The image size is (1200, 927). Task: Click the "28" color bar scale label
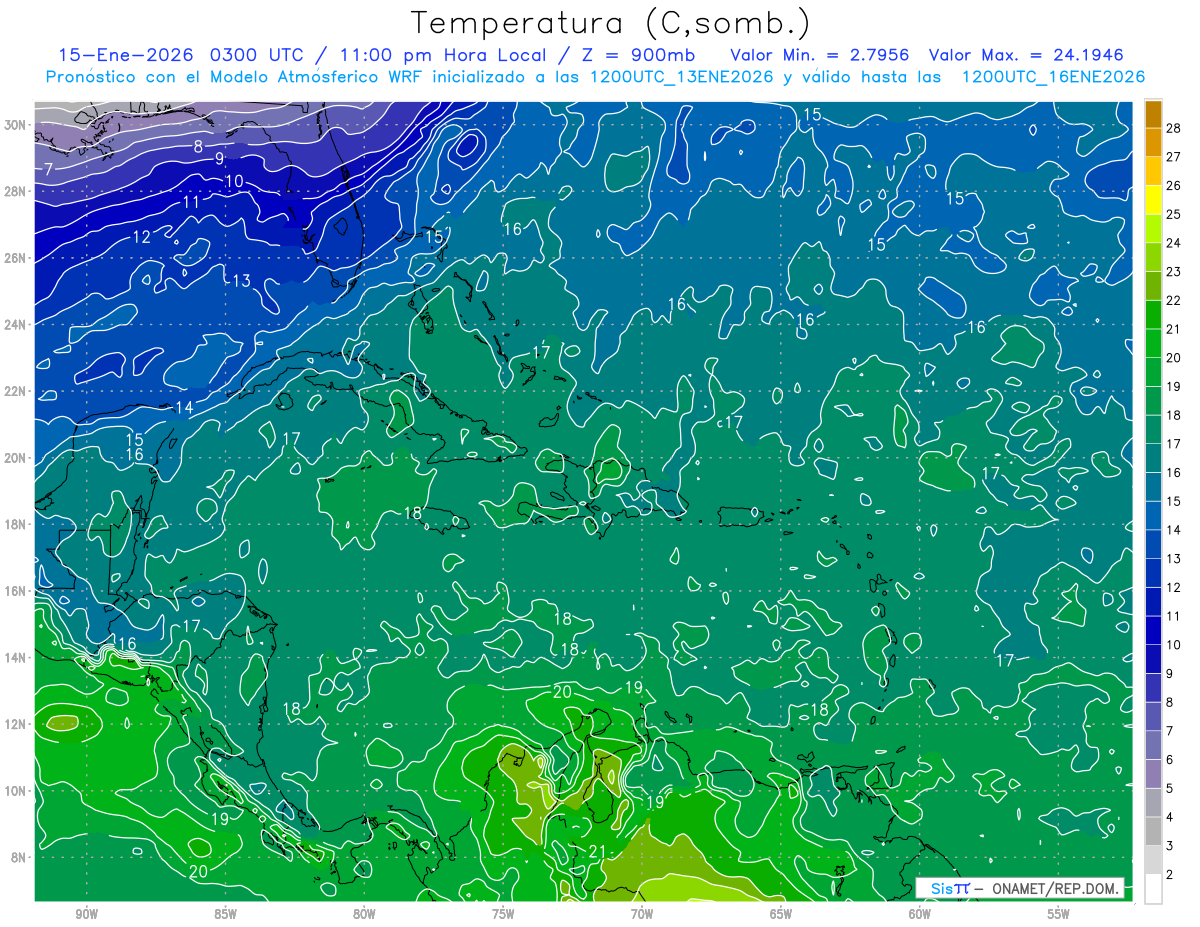(x=1174, y=128)
